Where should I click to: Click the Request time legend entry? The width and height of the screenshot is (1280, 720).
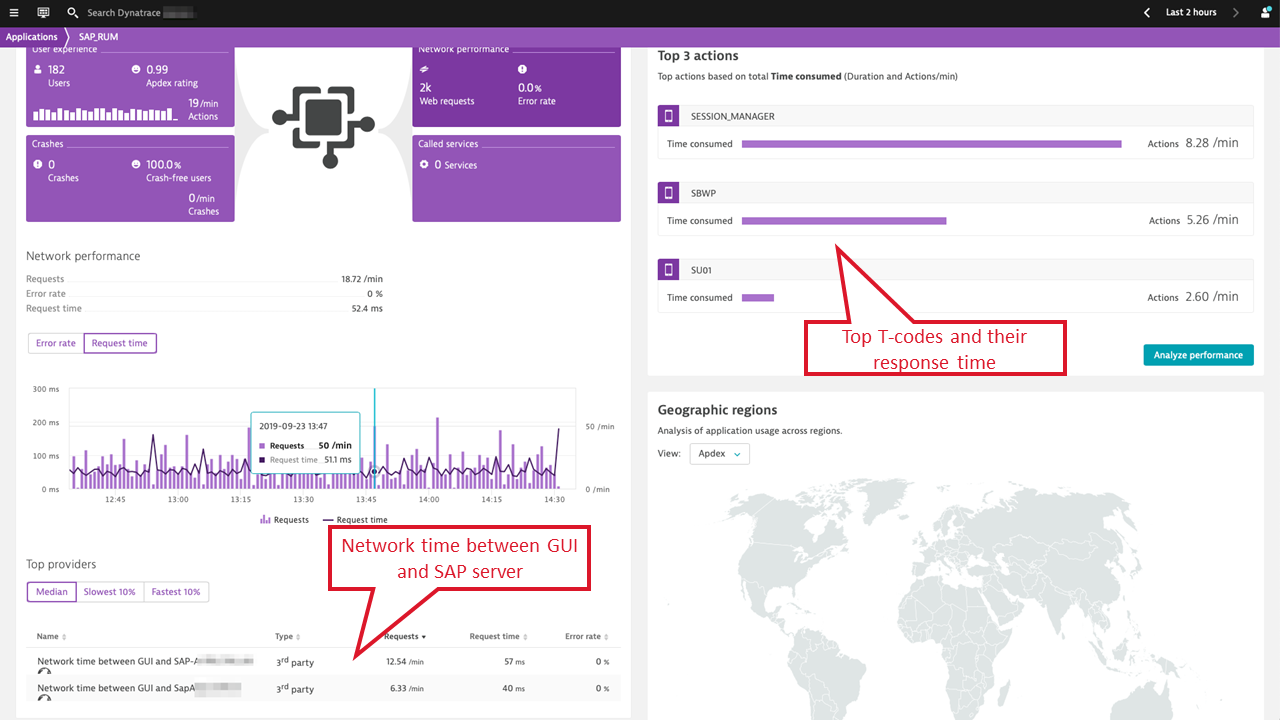[355, 520]
